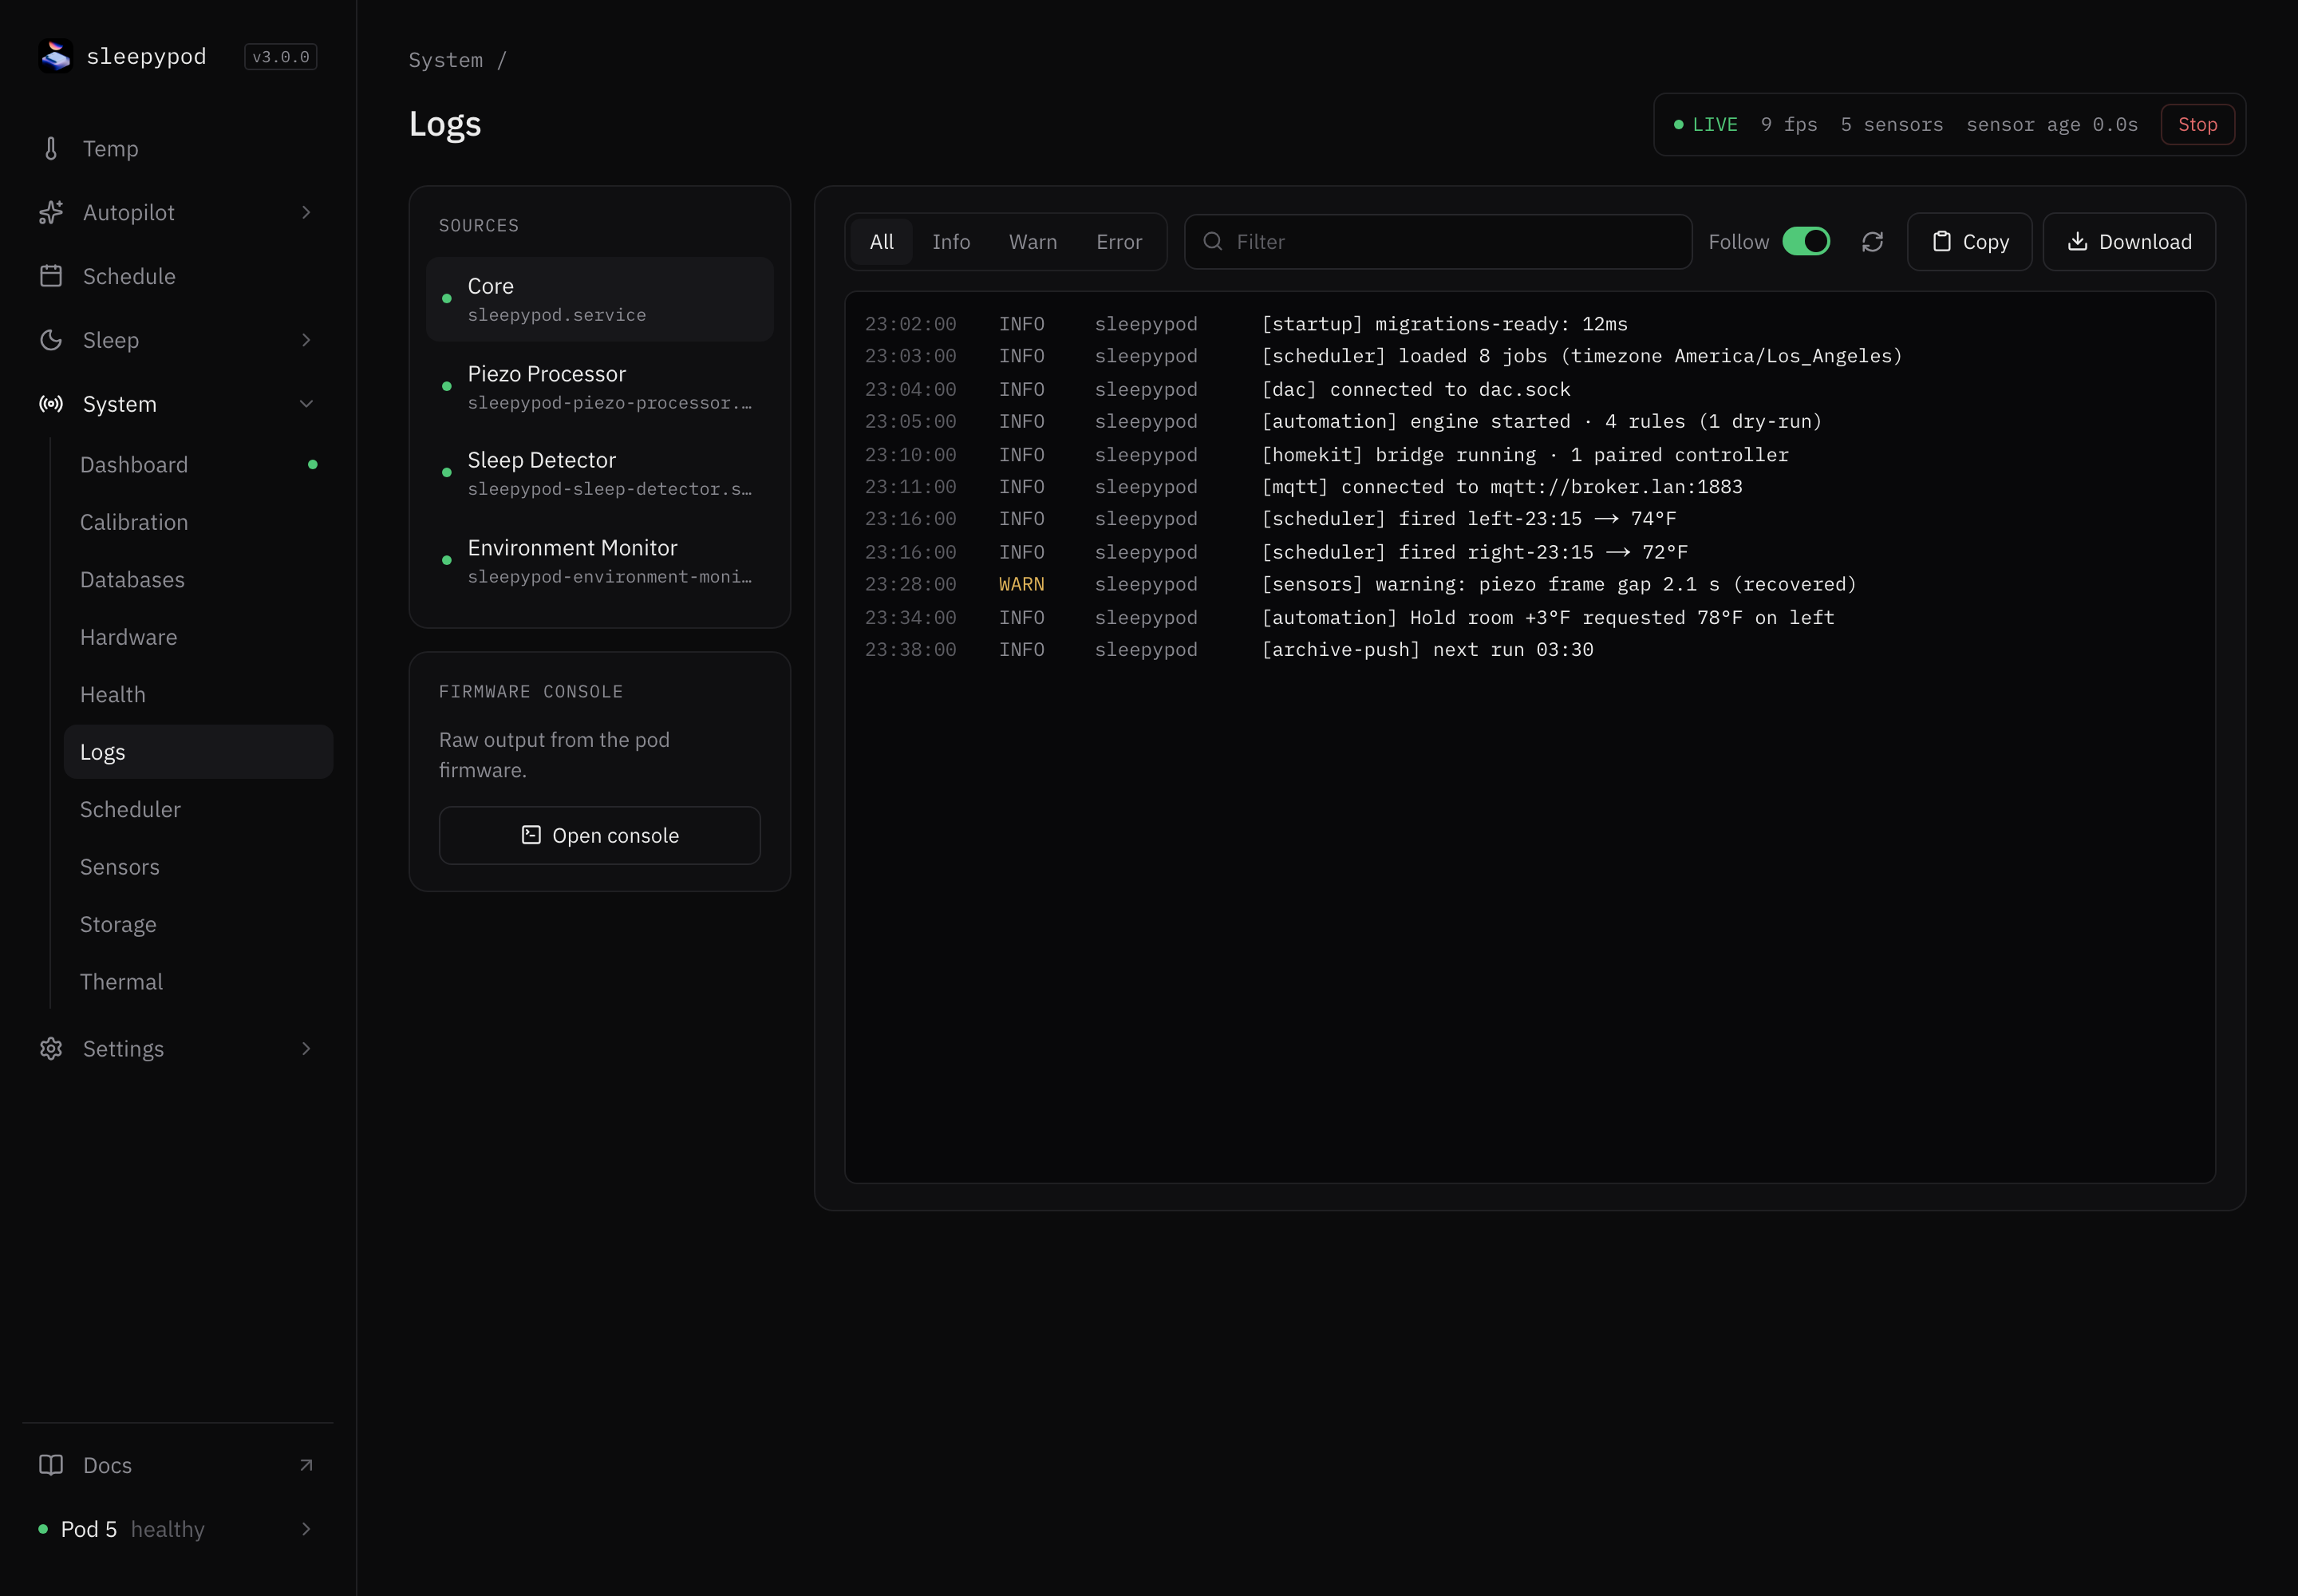Click the green dot next to LIVE
The width and height of the screenshot is (2298, 1596).
coord(1678,125)
